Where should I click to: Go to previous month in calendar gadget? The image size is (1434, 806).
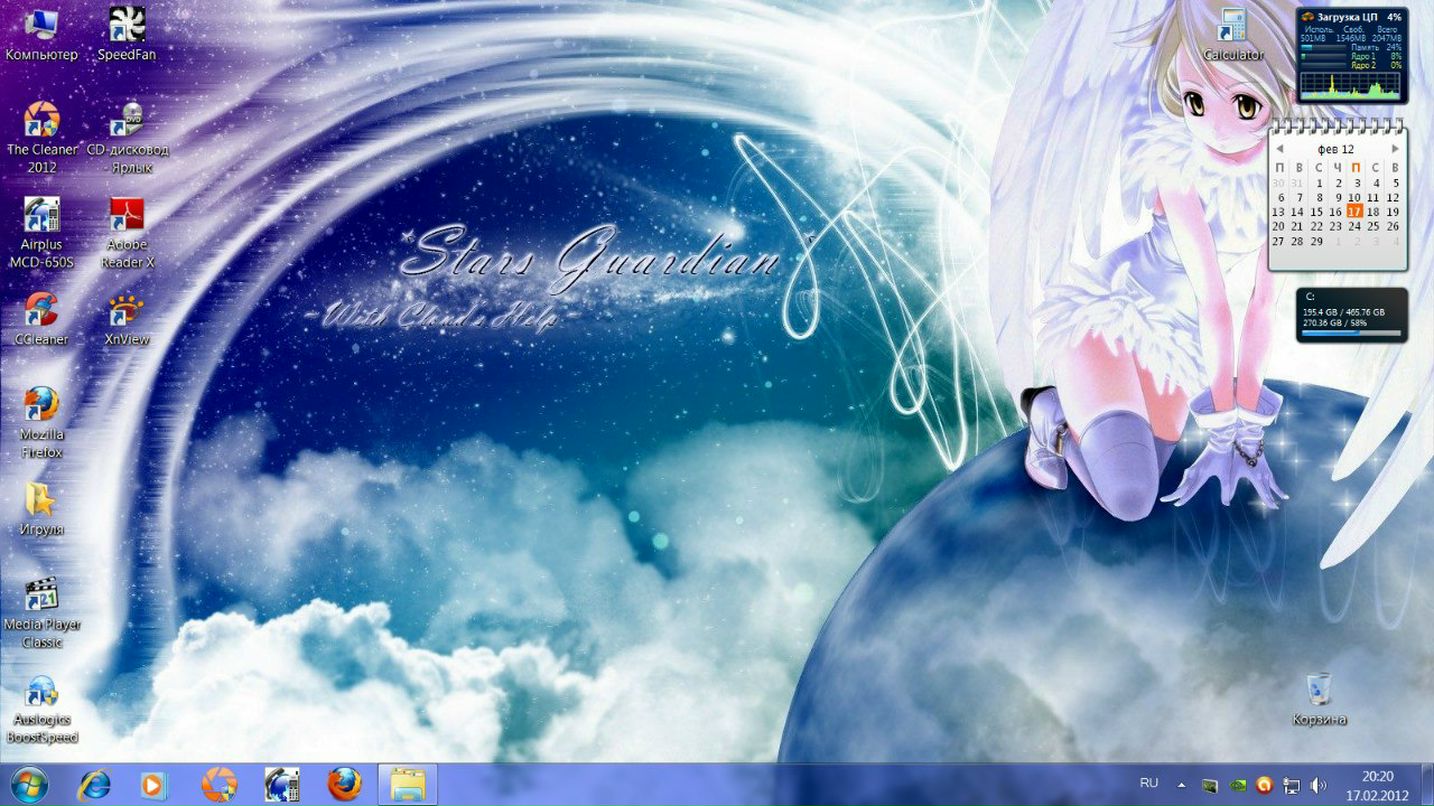pos(1279,149)
